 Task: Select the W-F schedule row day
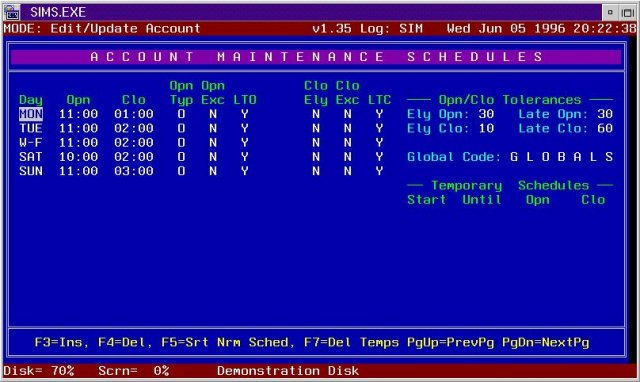pyautogui.click(x=31, y=142)
